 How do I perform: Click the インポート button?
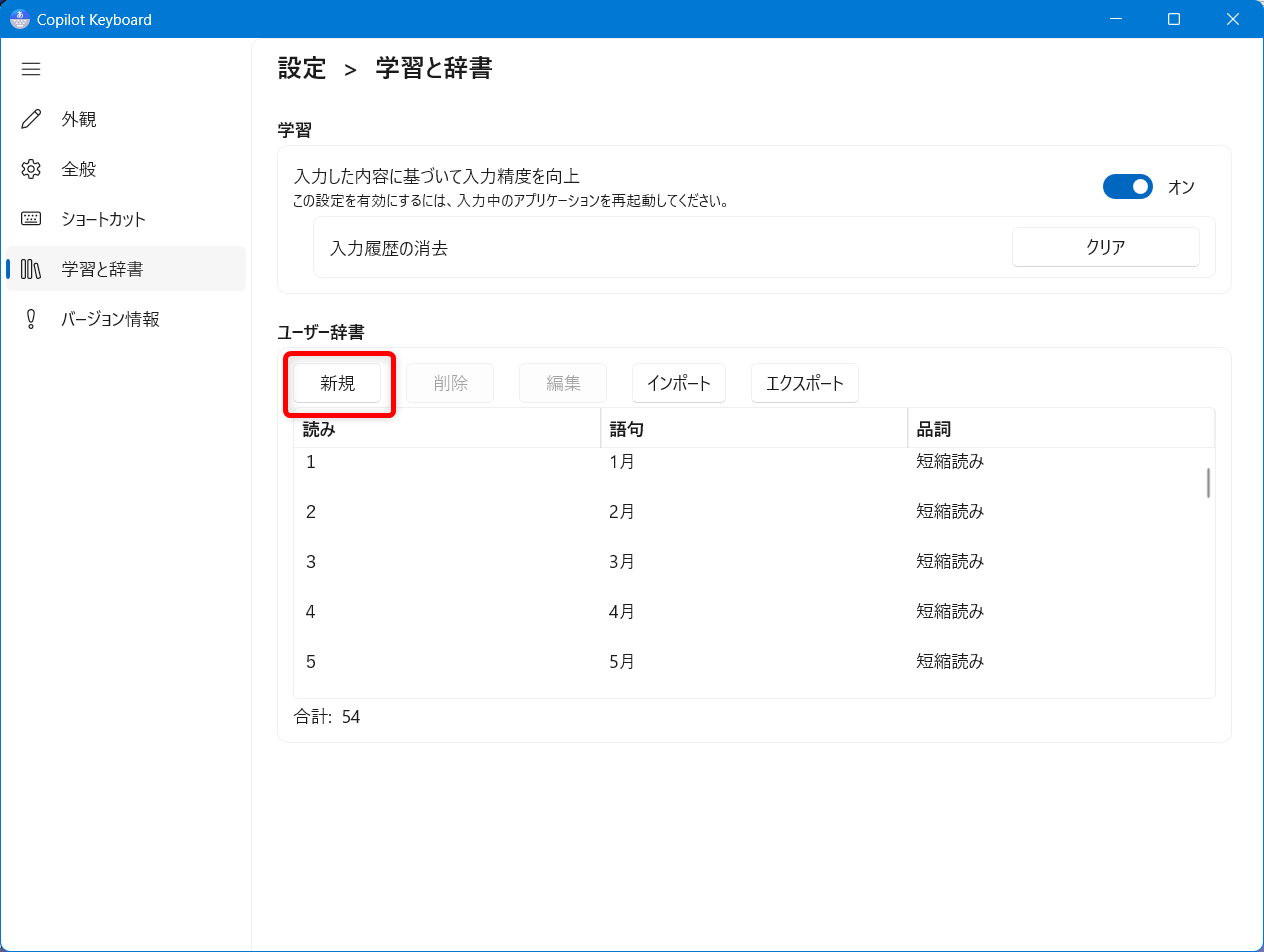(x=679, y=383)
